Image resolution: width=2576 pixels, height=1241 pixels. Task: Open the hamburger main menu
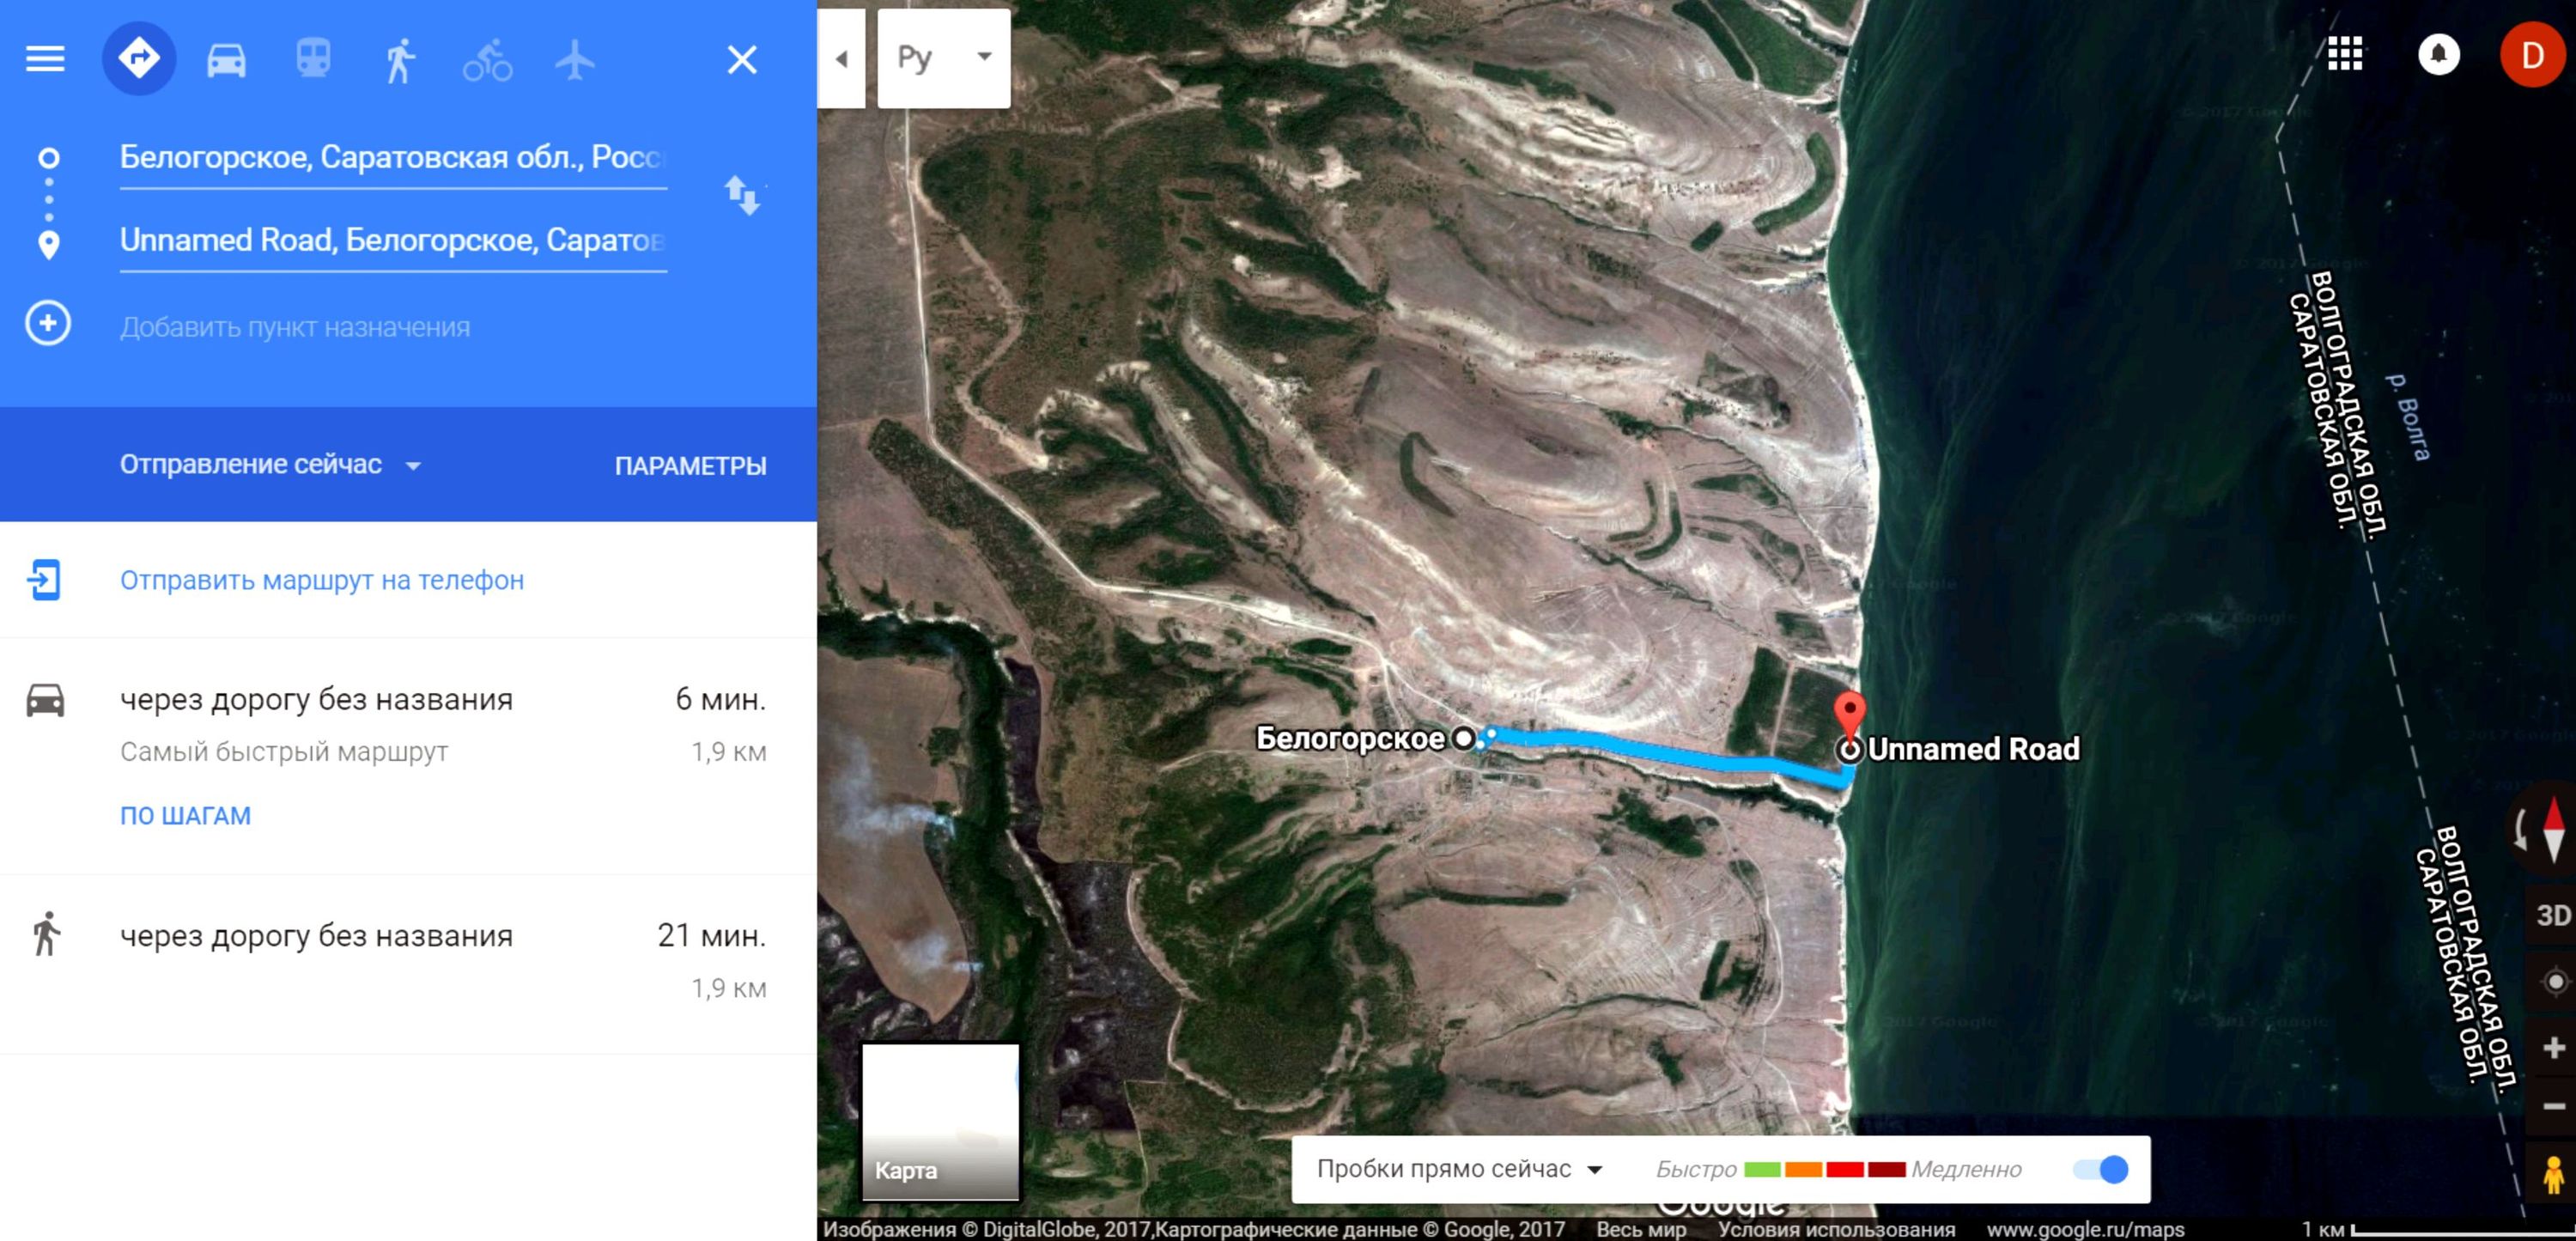(45, 59)
